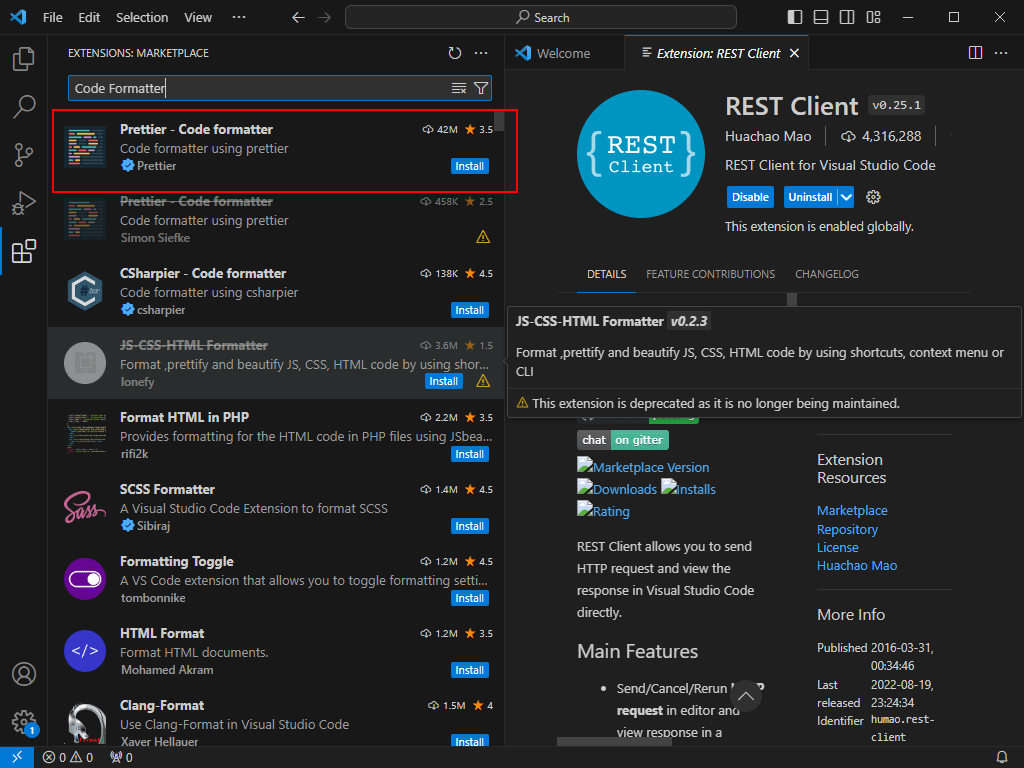Install HTML Format extension

click(x=470, y=670)
